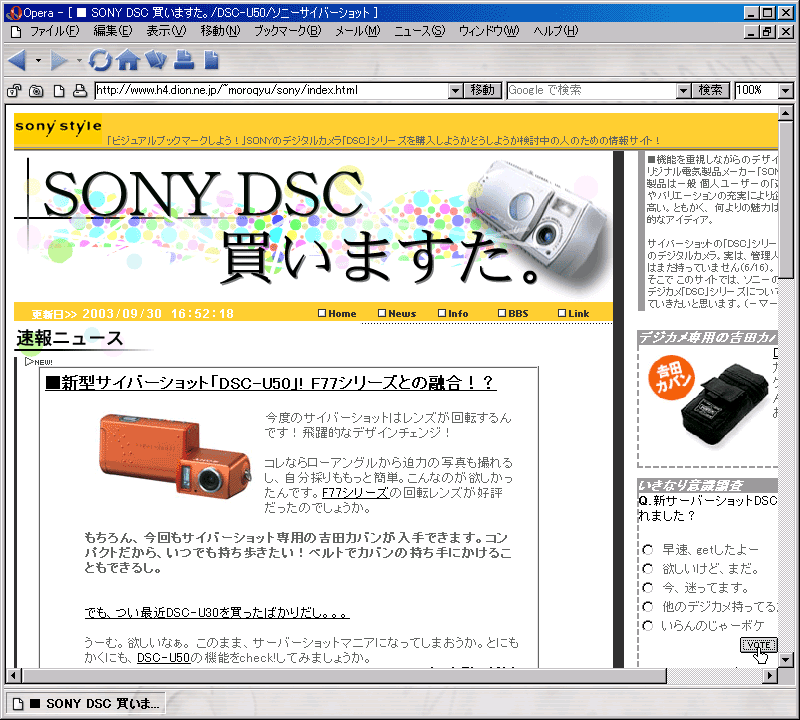Open the 表示(V) menu

[x=166, y=32]
